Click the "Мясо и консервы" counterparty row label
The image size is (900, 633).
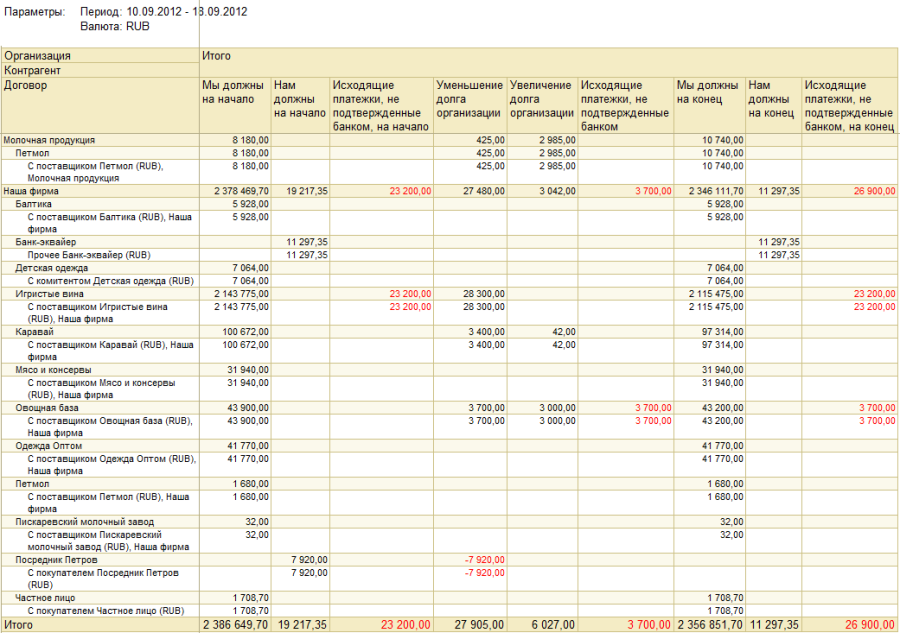click(53, 370)
